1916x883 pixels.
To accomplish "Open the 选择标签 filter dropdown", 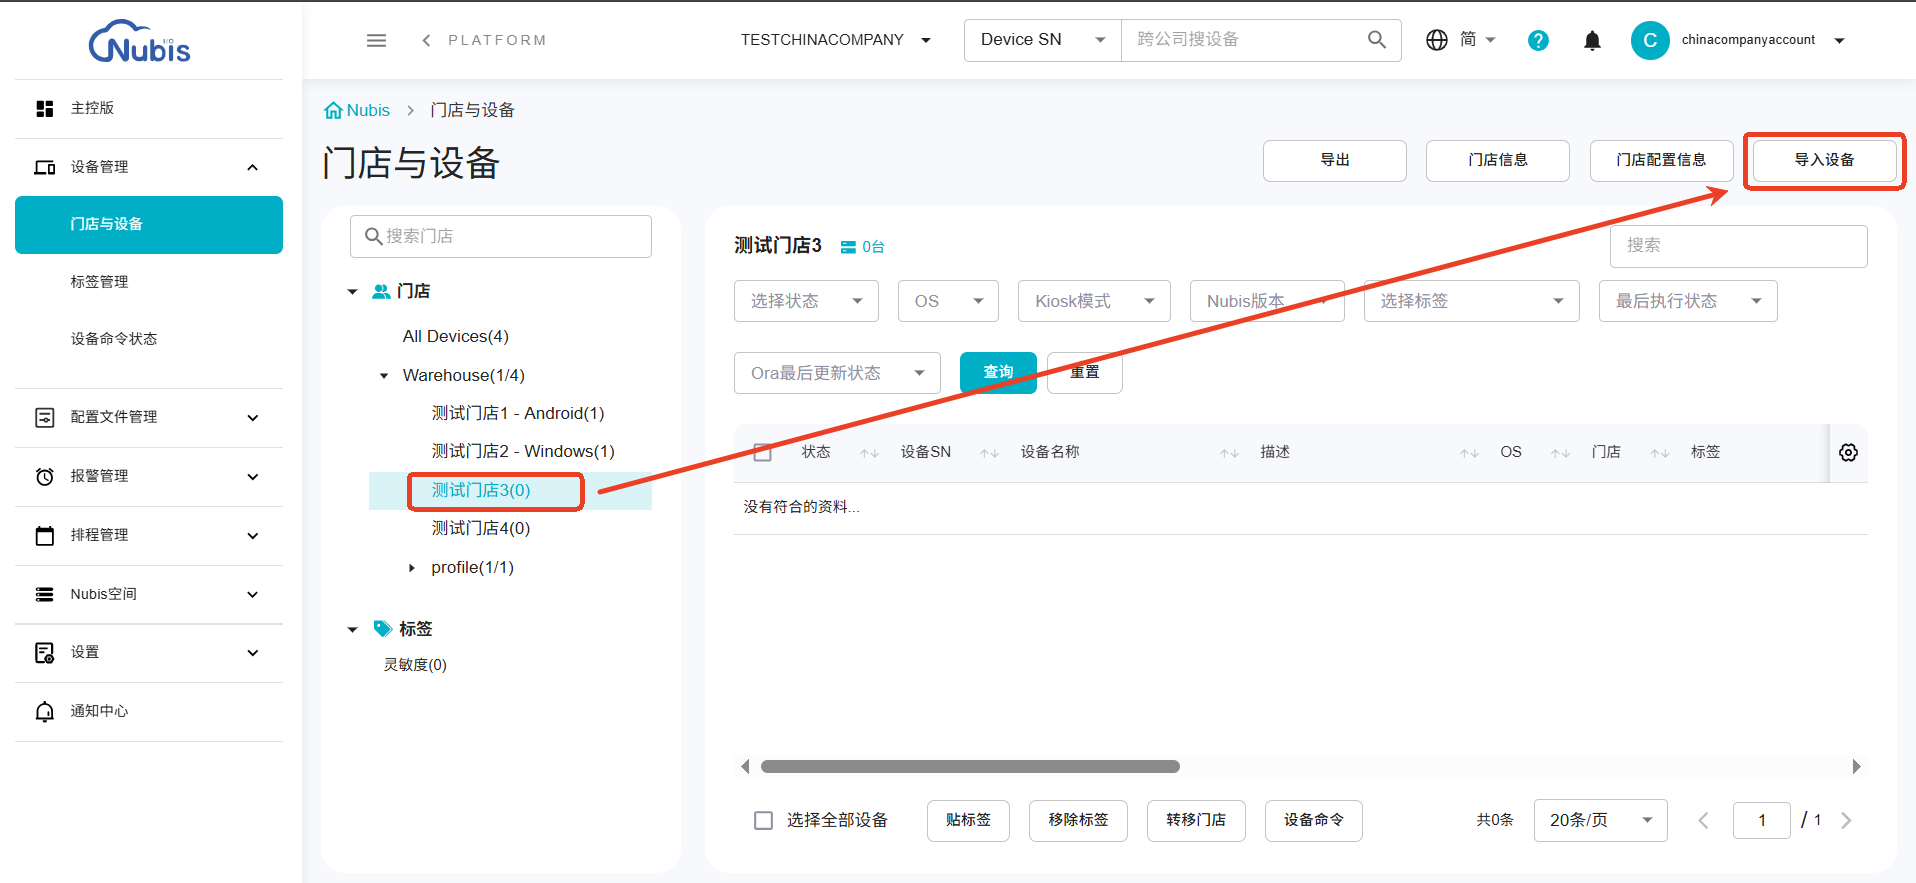I will point(1471,301).
